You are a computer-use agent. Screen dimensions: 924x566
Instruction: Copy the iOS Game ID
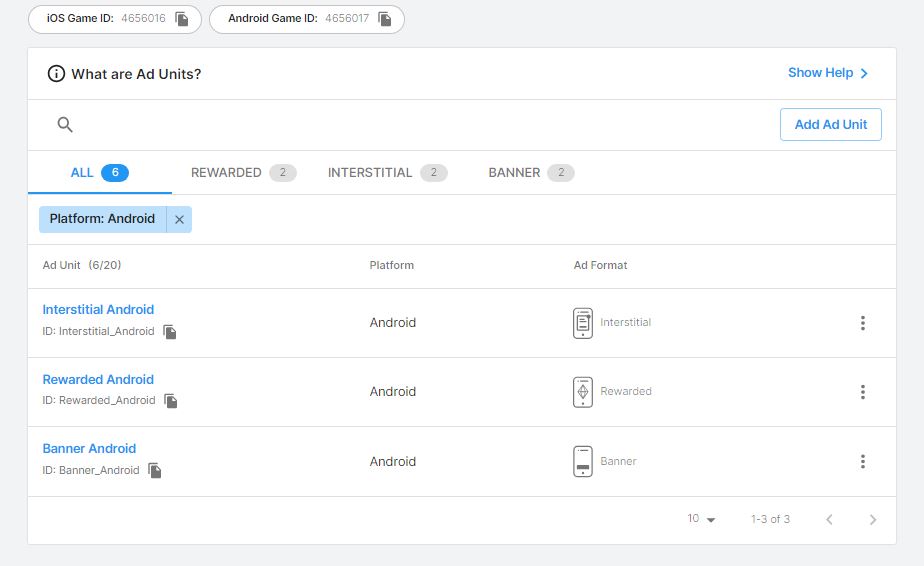click(x=182, y=19)
